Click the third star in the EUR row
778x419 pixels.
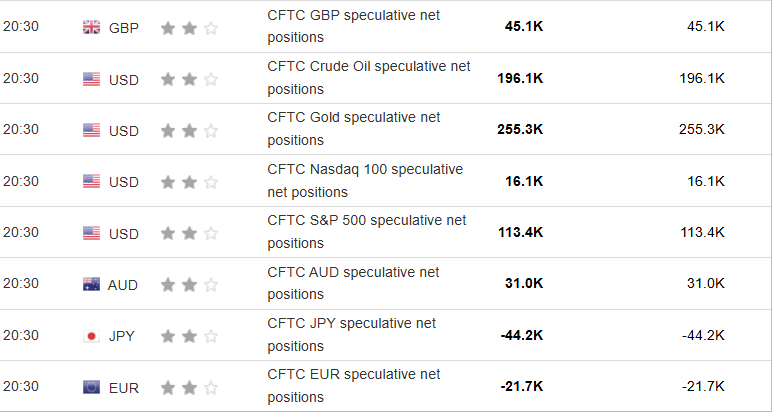pyautogui.click(x=211, y=387)
